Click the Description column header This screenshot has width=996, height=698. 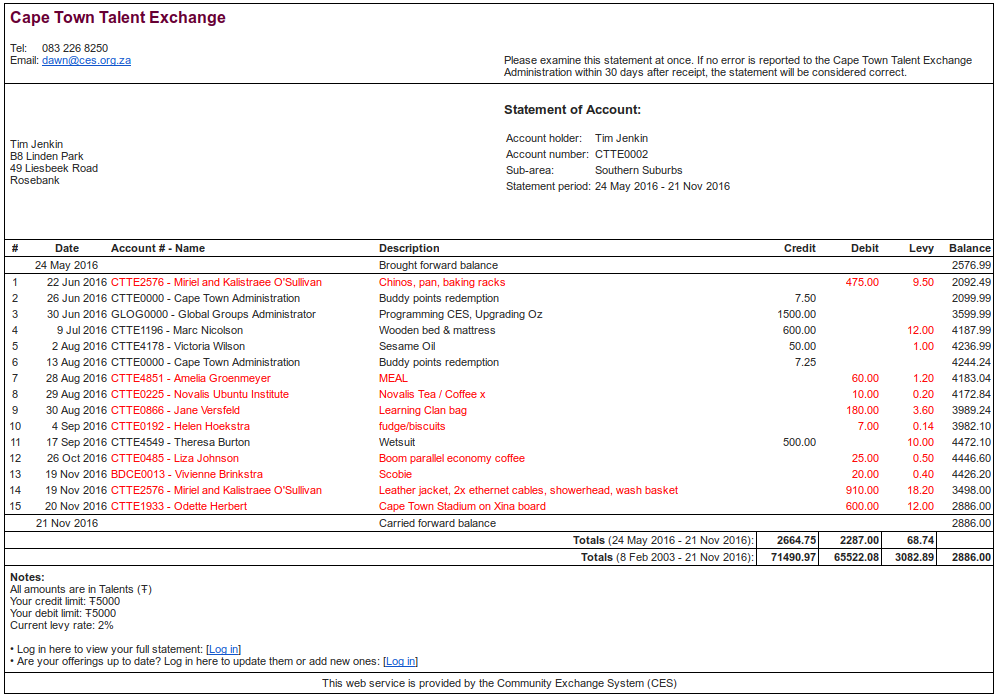click(x=409, y=248)
